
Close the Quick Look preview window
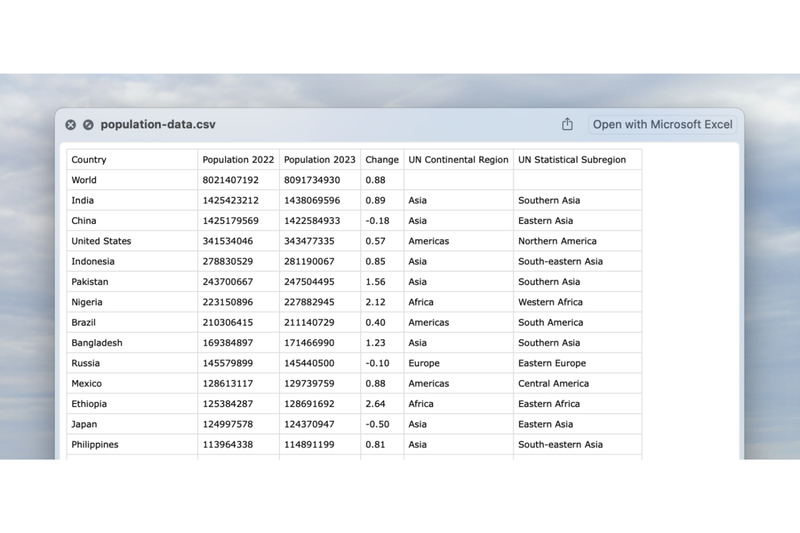(x=71, y=125)
